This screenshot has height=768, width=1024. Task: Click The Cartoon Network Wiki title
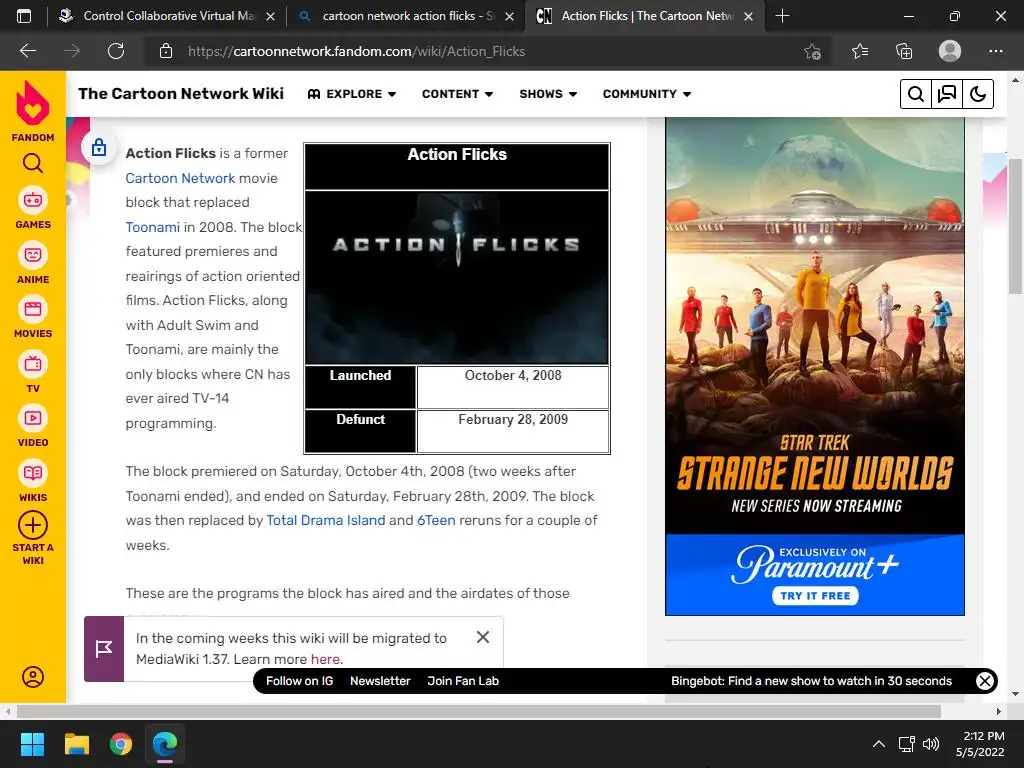pyautogui.click(x=181, y=93)
